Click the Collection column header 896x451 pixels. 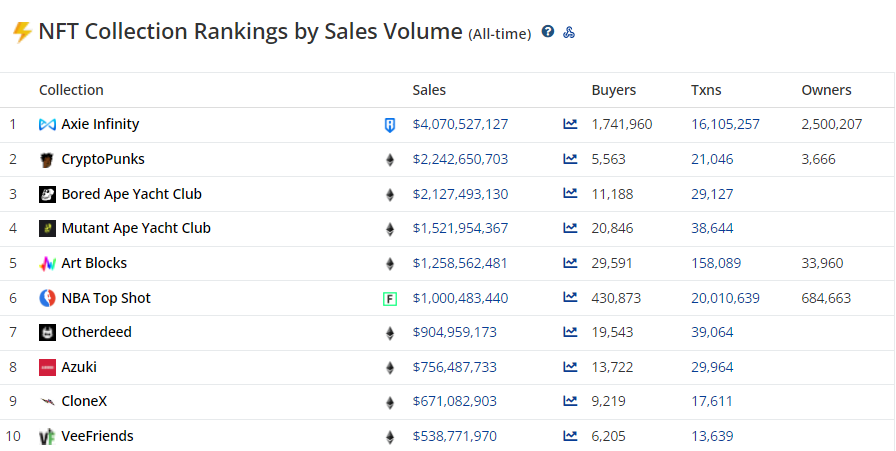[x=71, y=90]
